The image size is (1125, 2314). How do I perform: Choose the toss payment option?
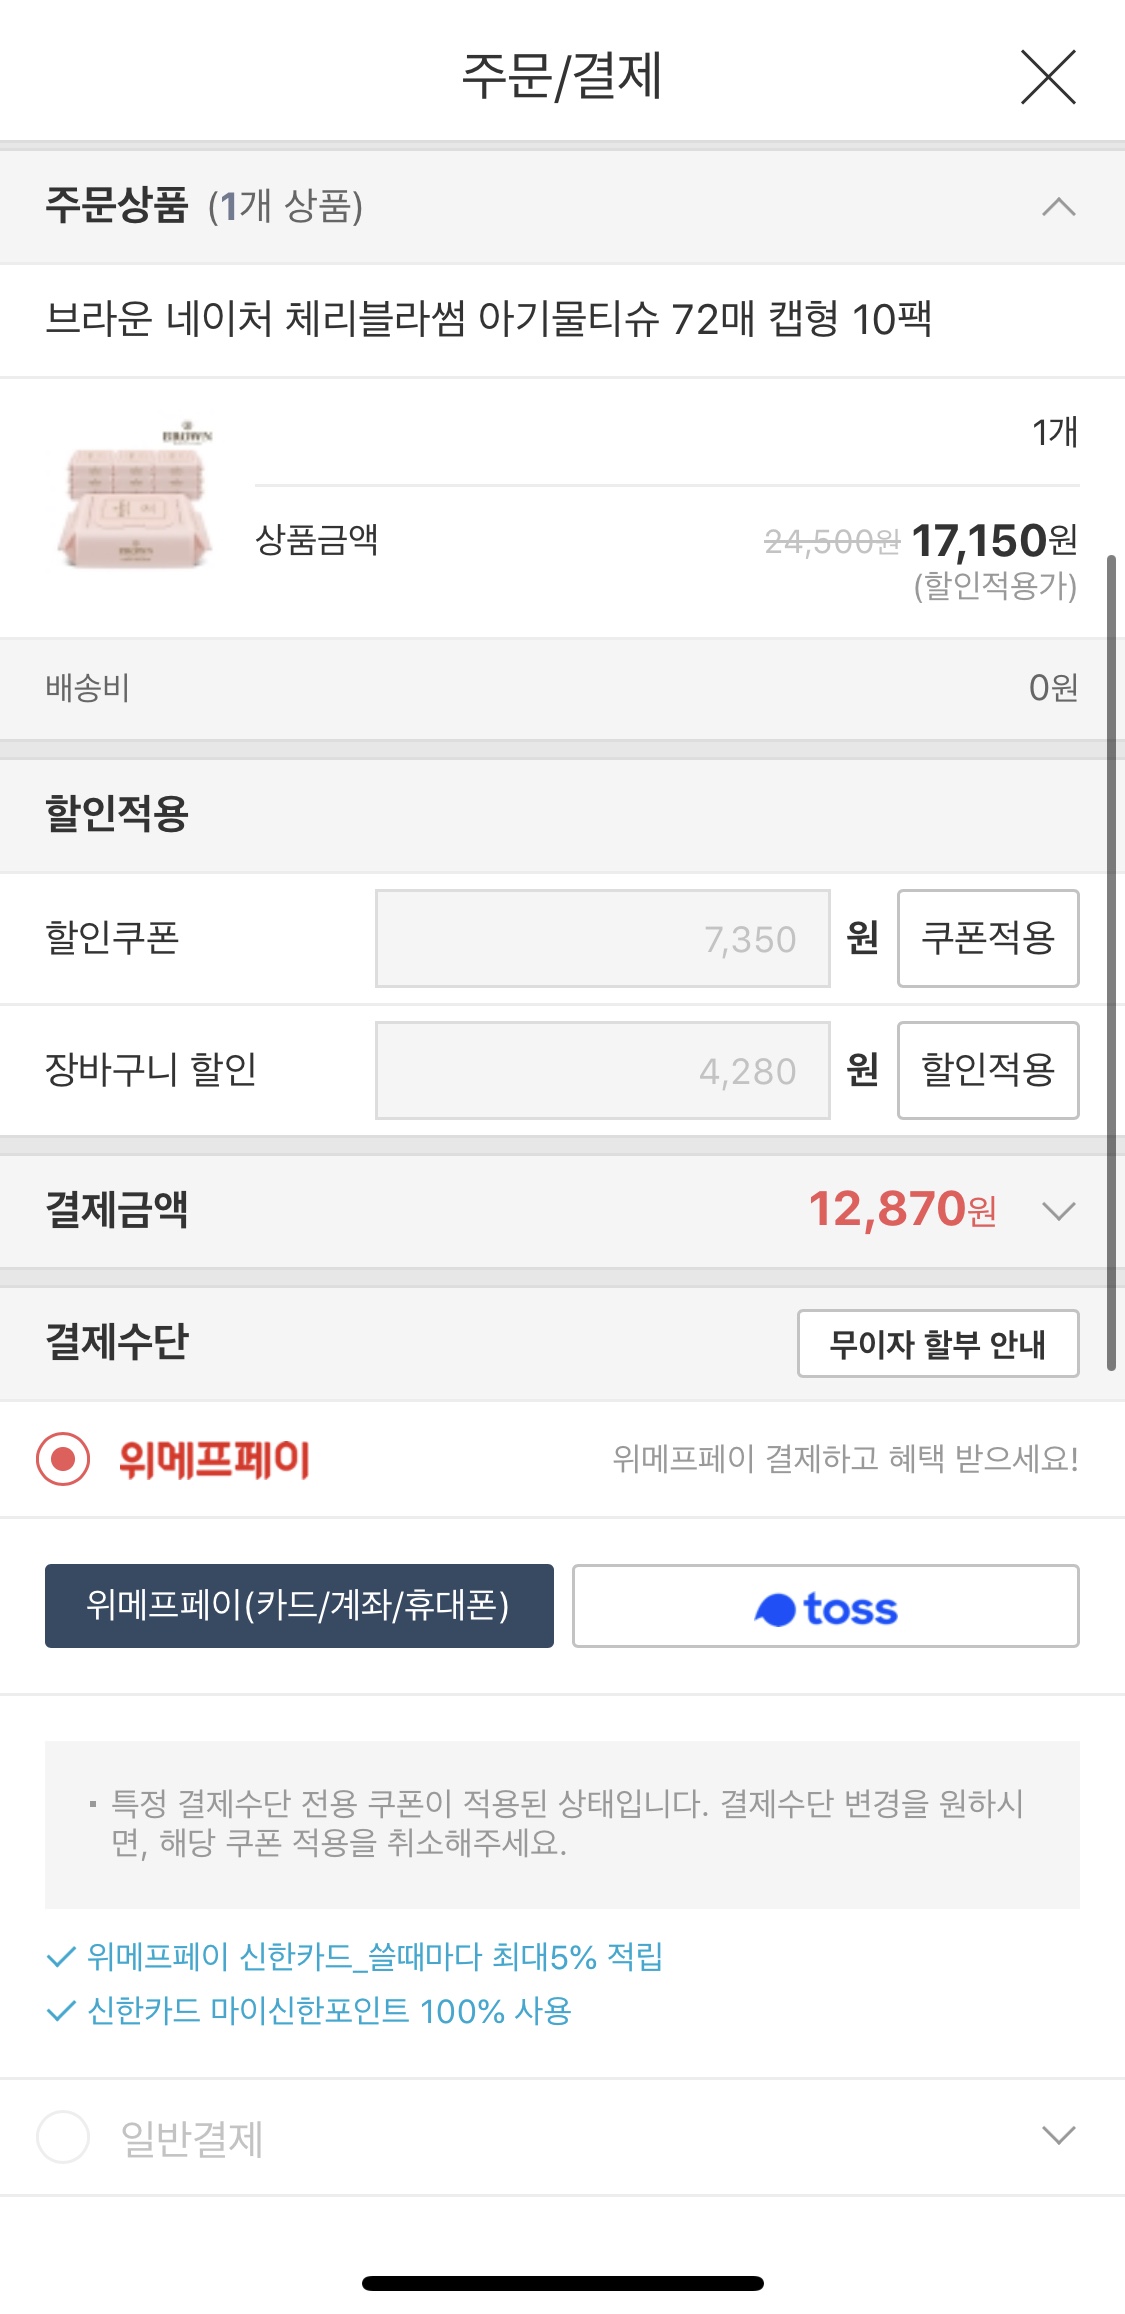(825, 1605)
